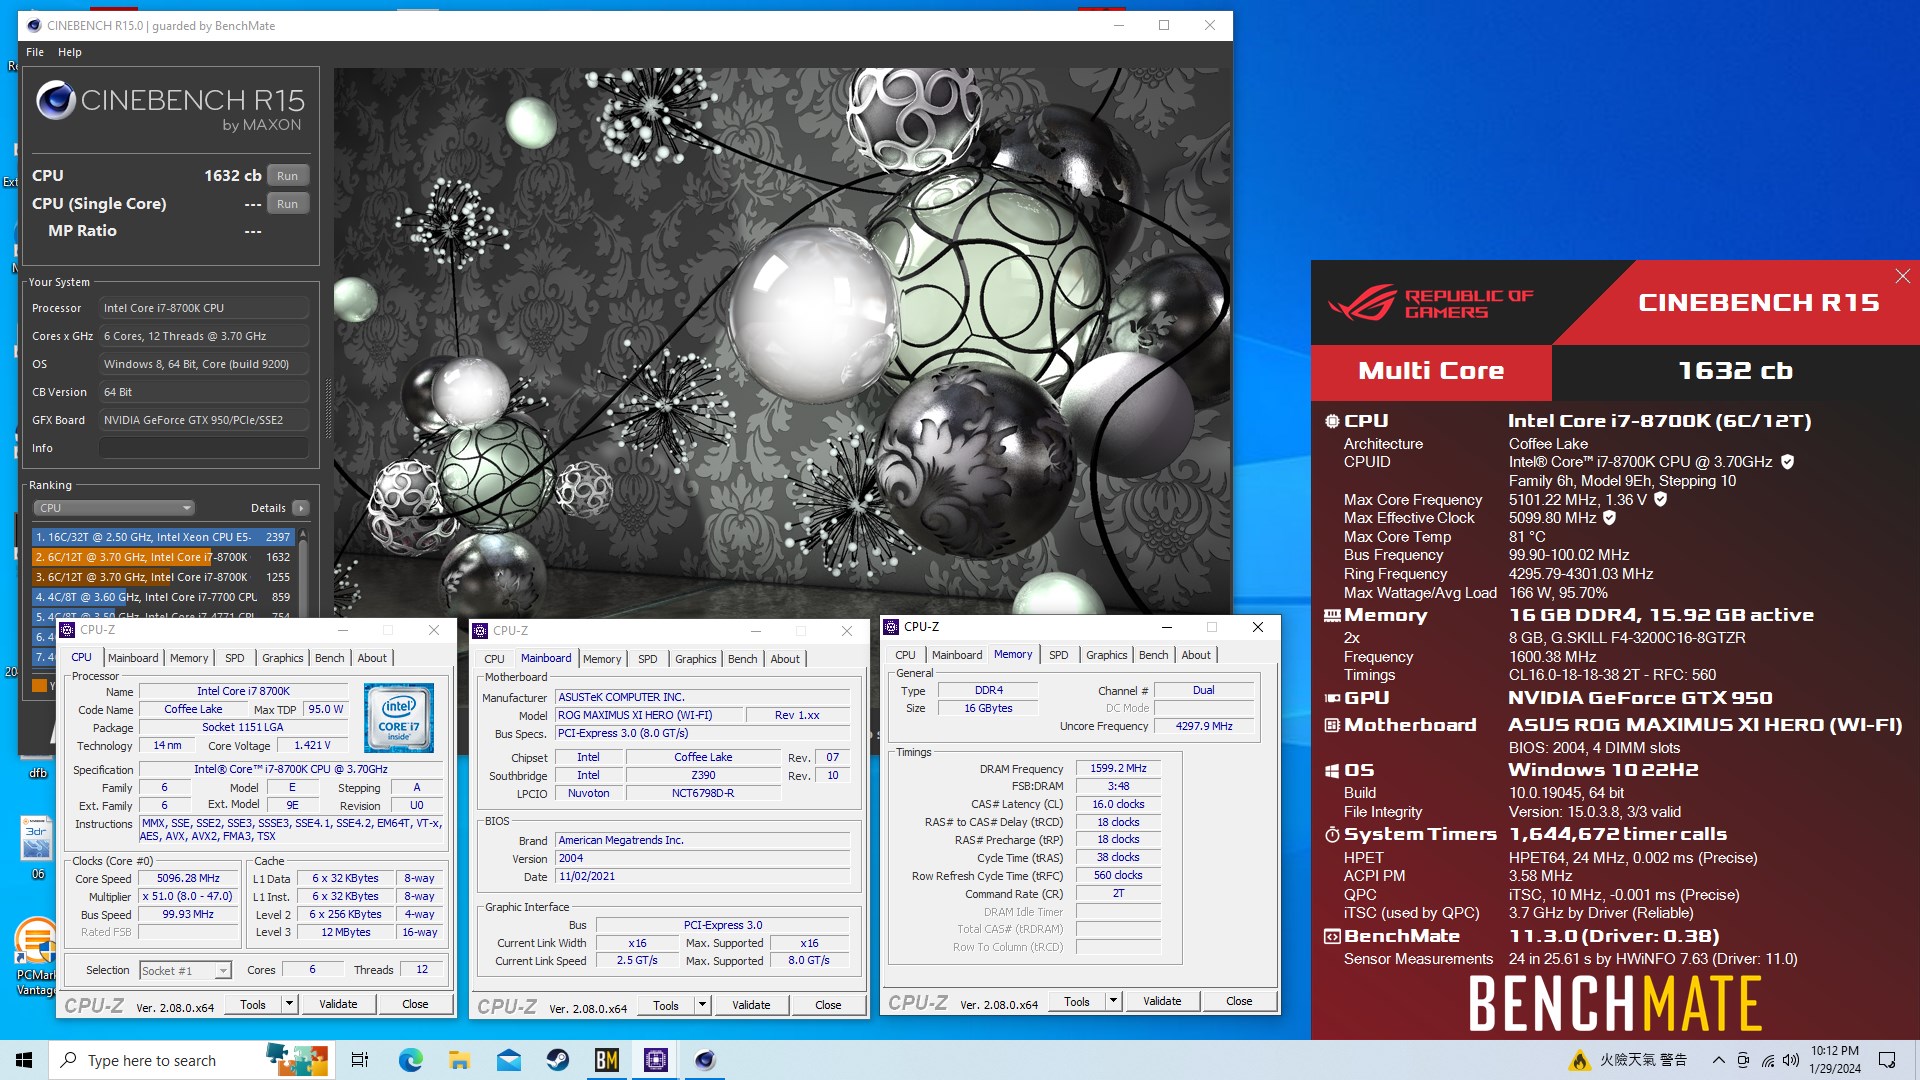Screen dimensions: 1920x1080
Task: Open Steam from the taskbar
Action: coord(557,1060)
